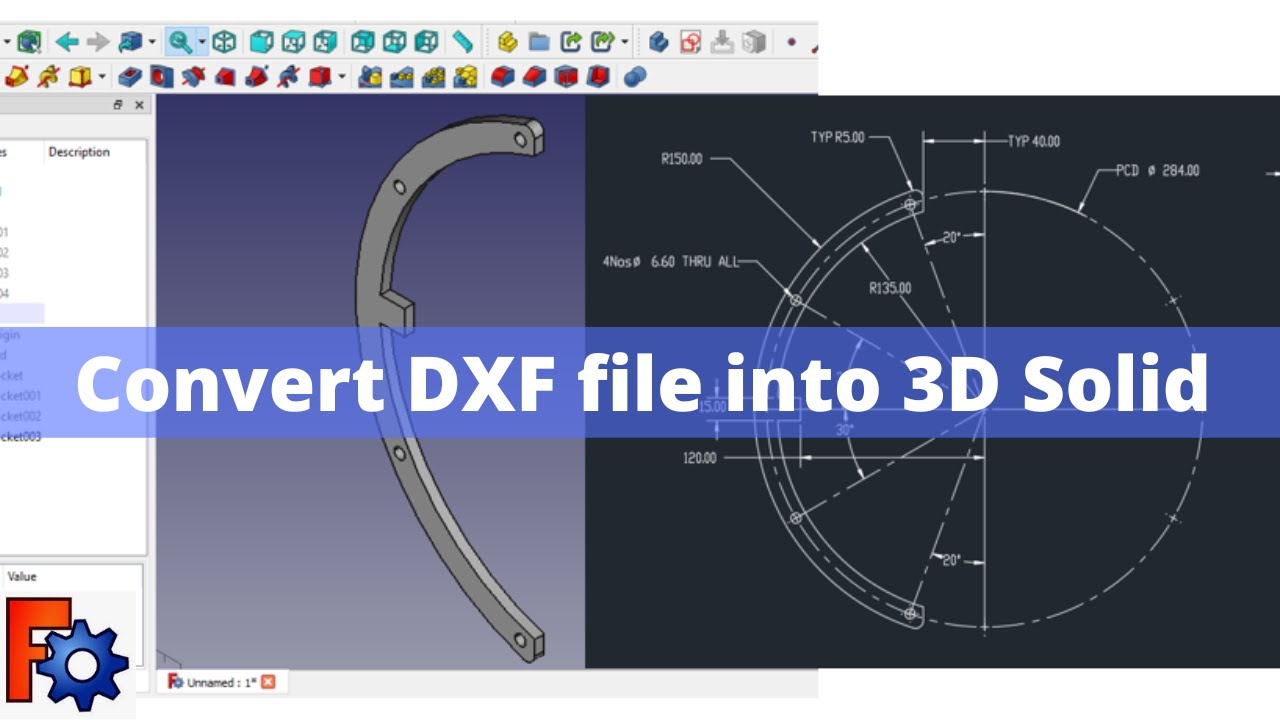
Task: Click the grey forward navigation arrow
Action: [98, 42]
